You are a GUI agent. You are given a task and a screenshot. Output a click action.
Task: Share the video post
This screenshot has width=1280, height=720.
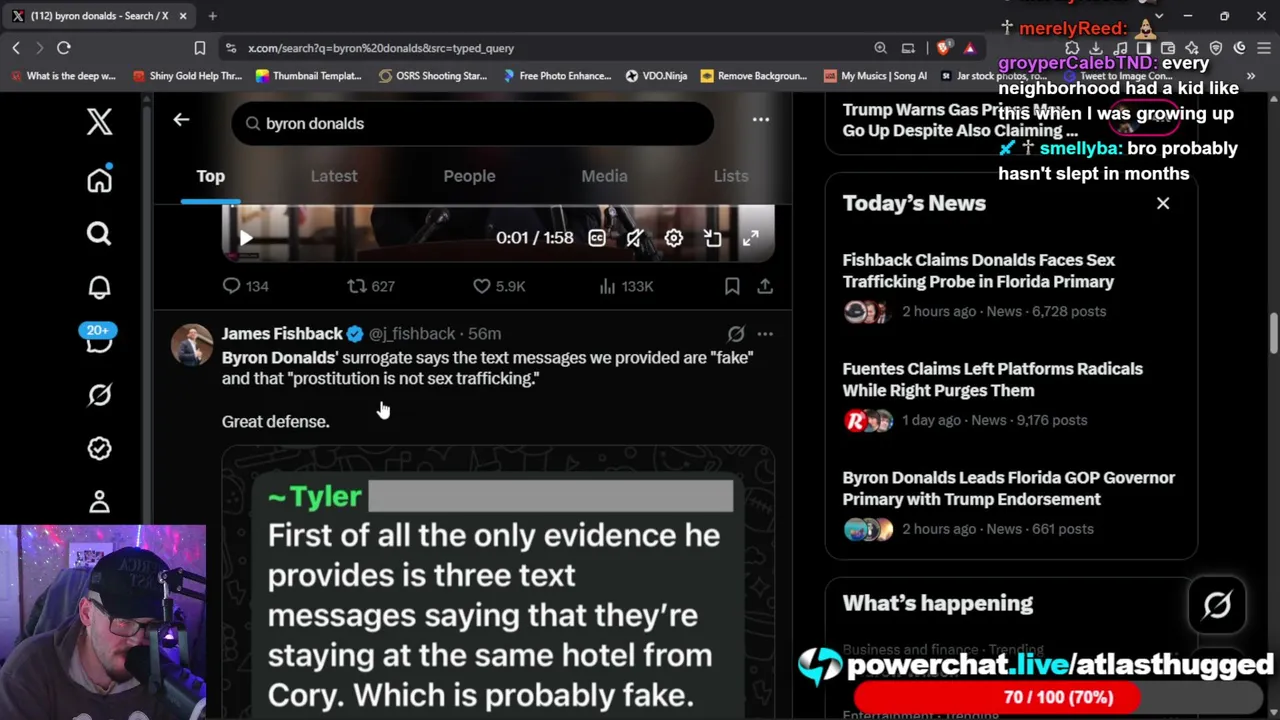coord(765,286)
